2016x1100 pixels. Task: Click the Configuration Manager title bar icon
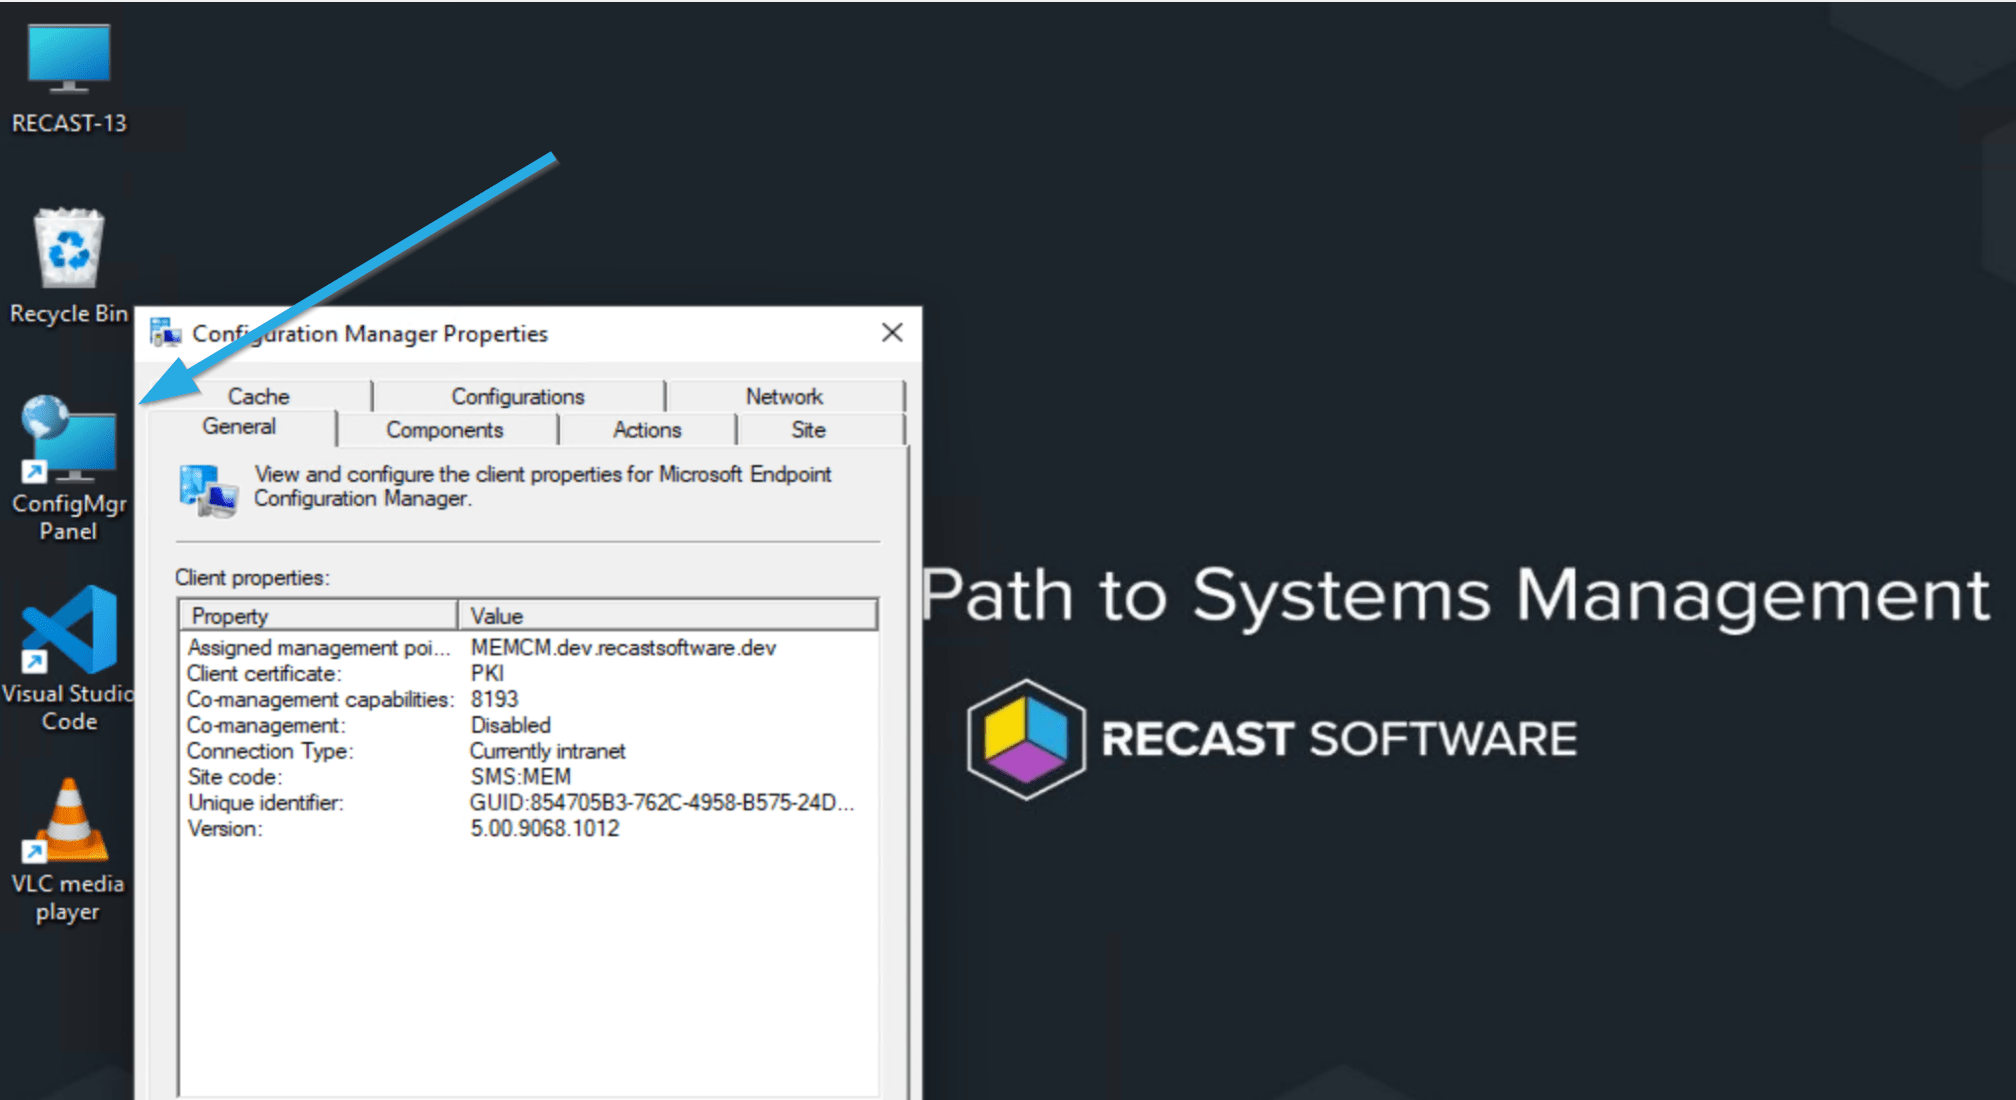click(165, 333)
